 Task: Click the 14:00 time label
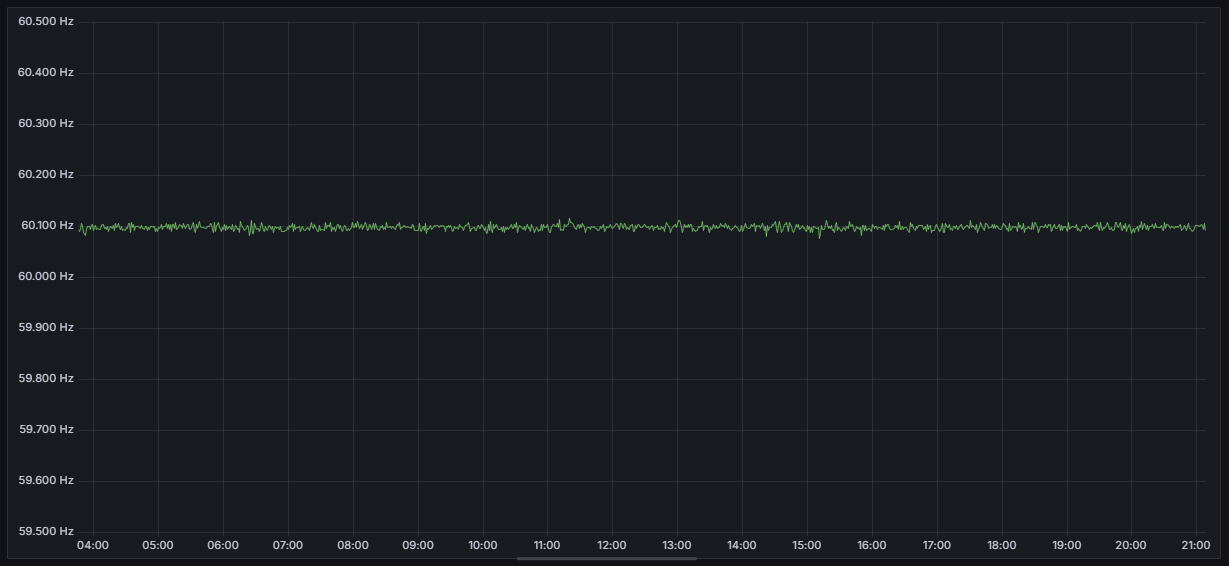coord(742,545)
